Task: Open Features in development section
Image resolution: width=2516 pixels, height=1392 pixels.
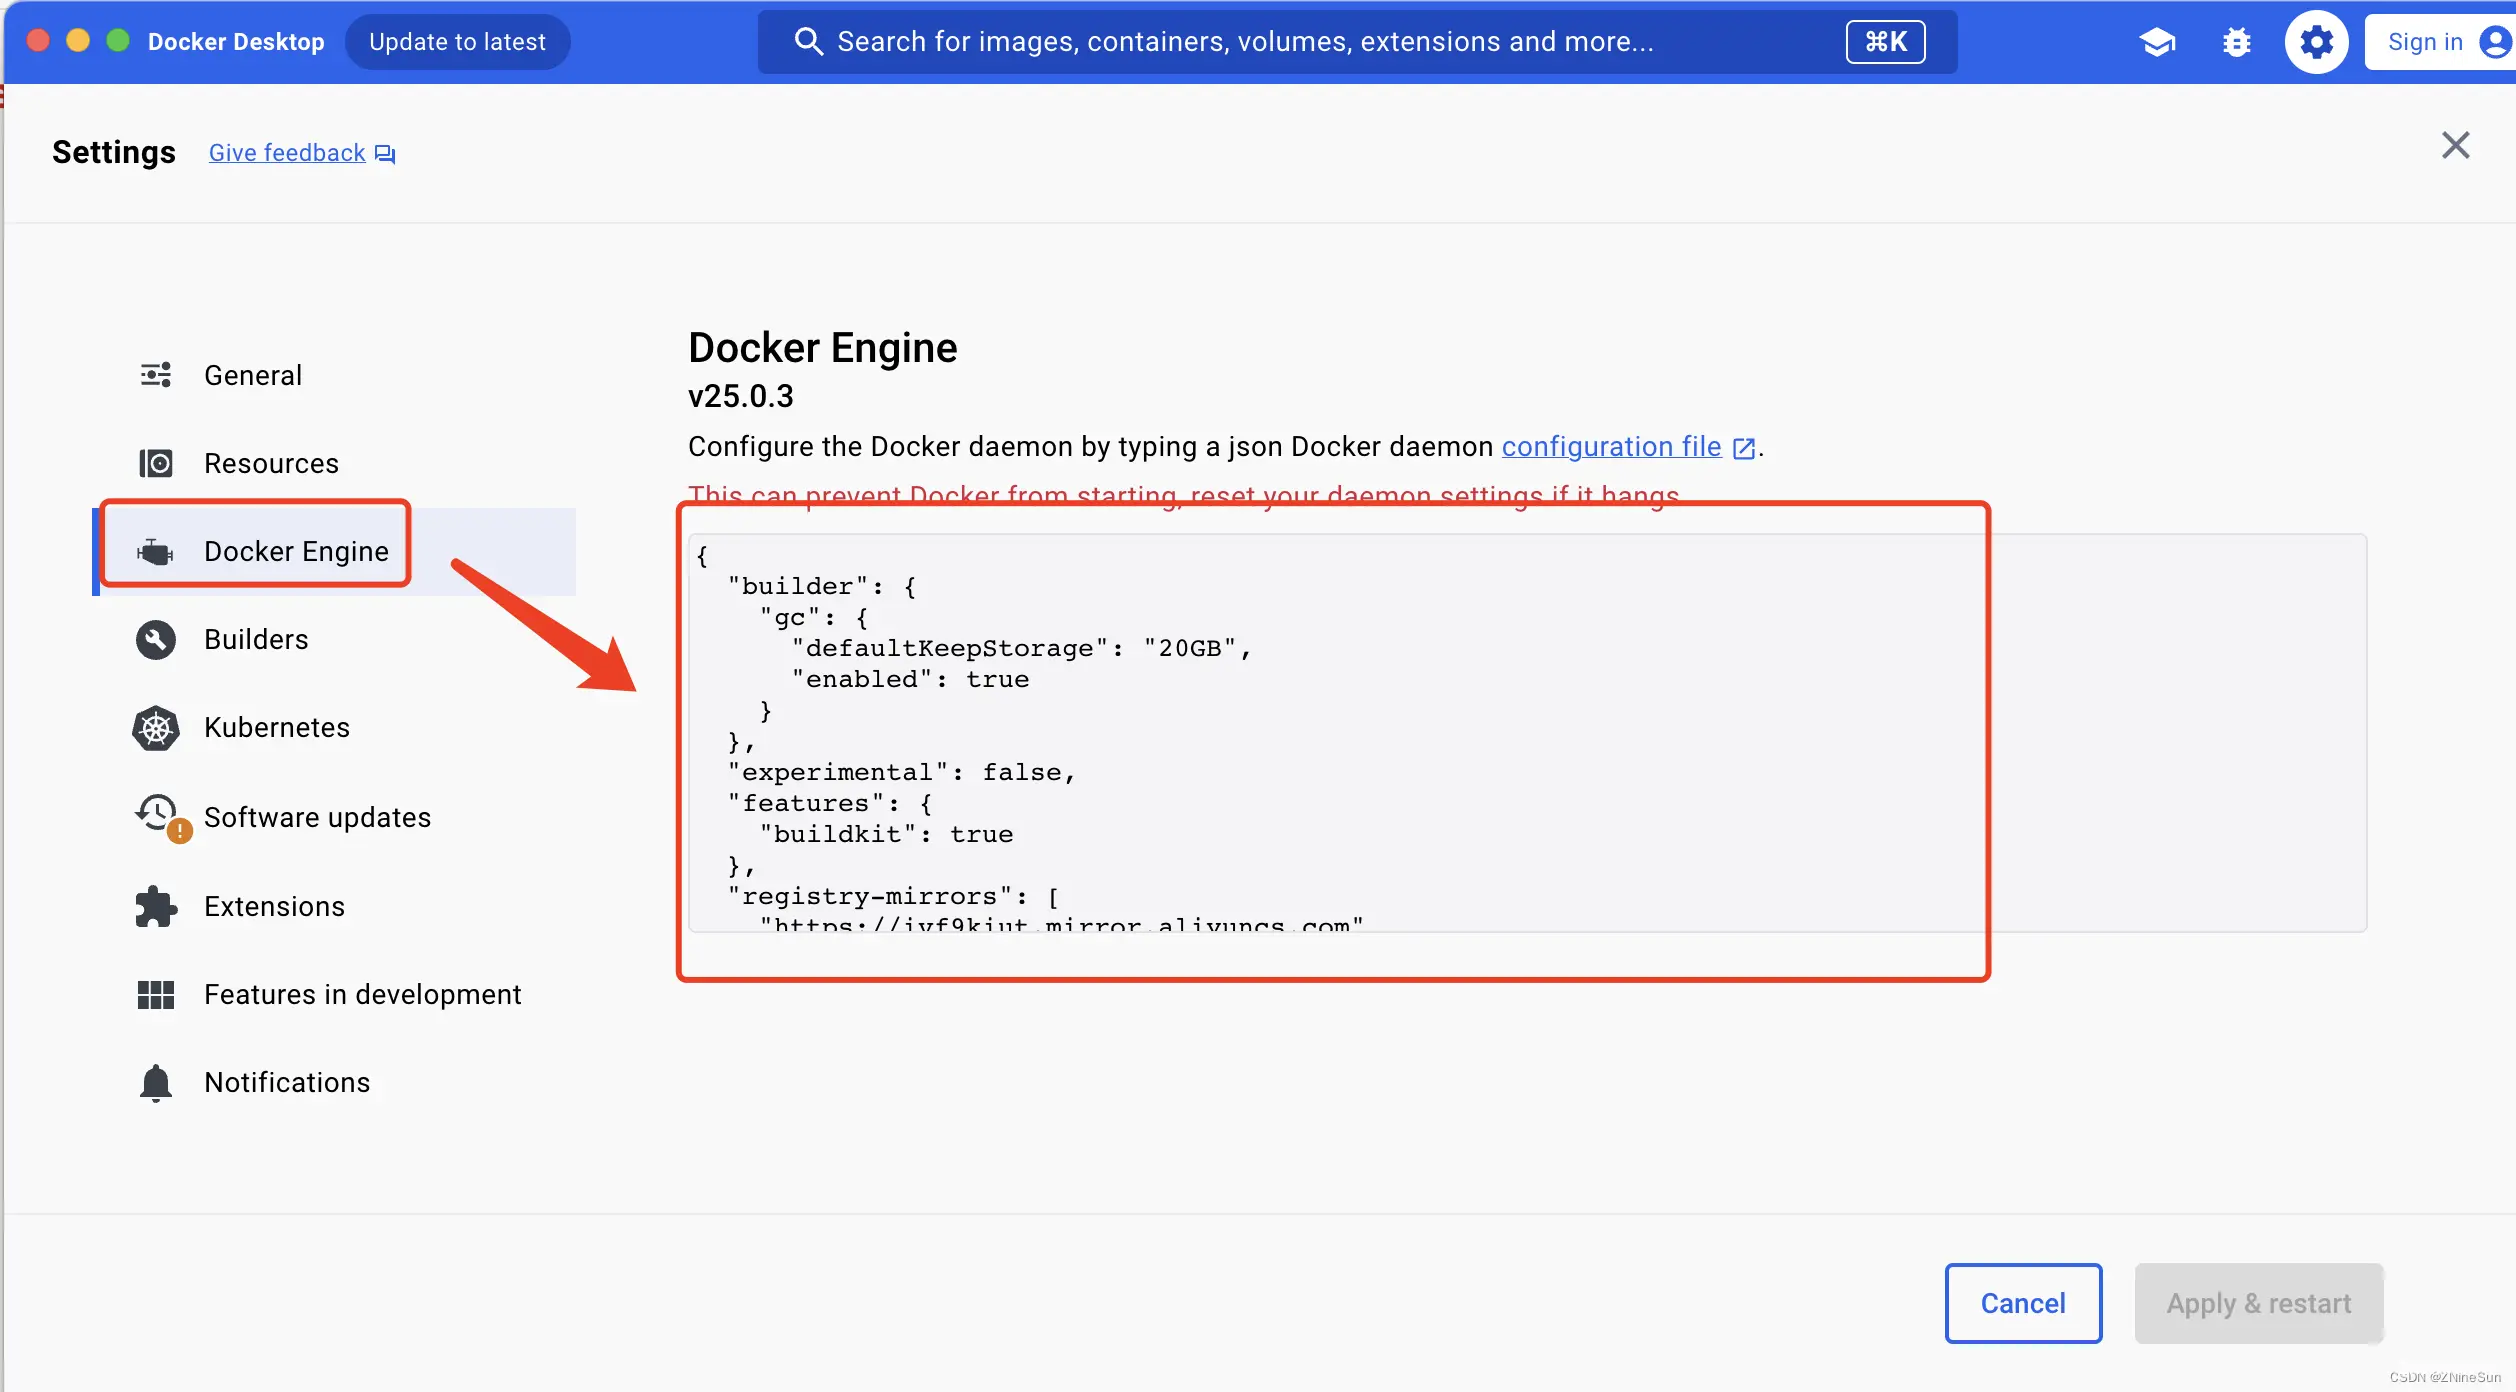Action: tap(336, 994)
